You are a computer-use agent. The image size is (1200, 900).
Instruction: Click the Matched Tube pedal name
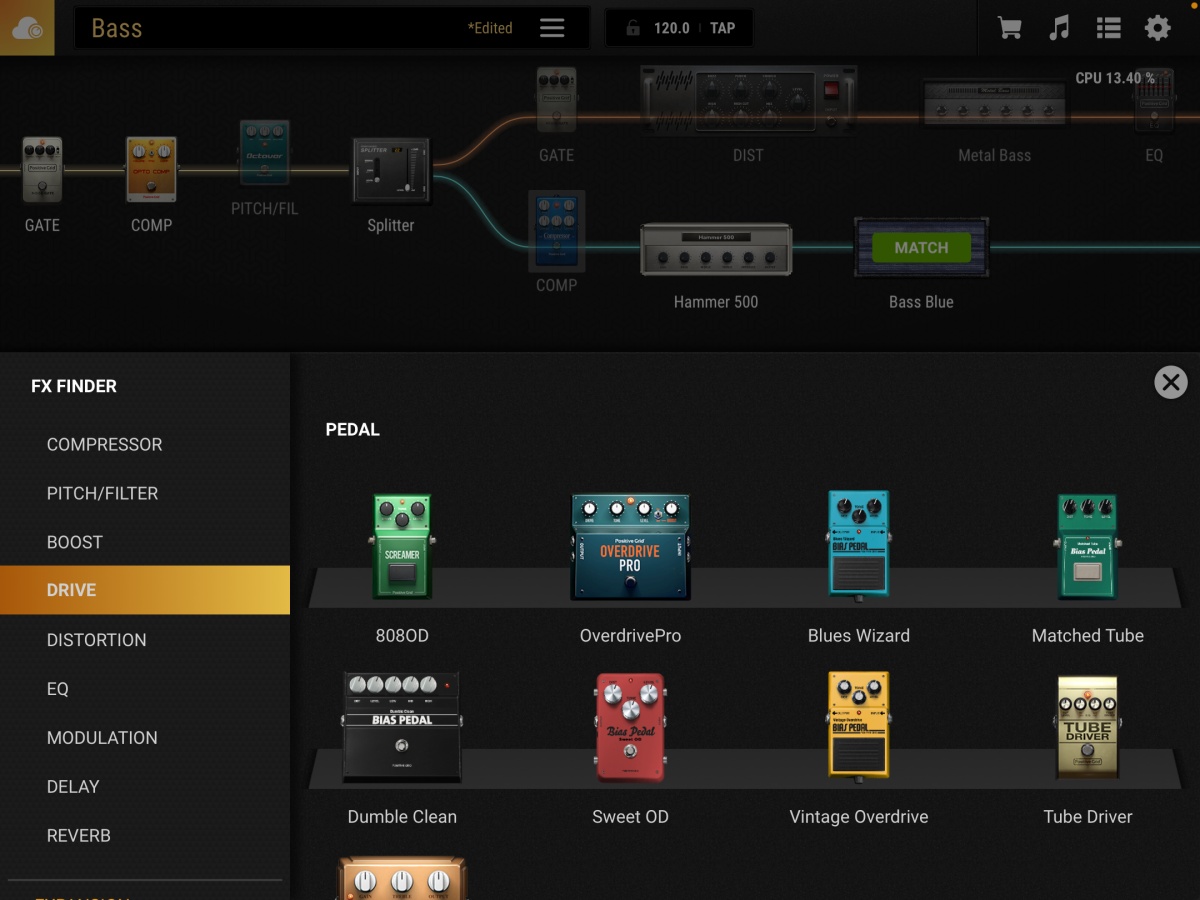pyautogui.click(x=1088, y=636)
